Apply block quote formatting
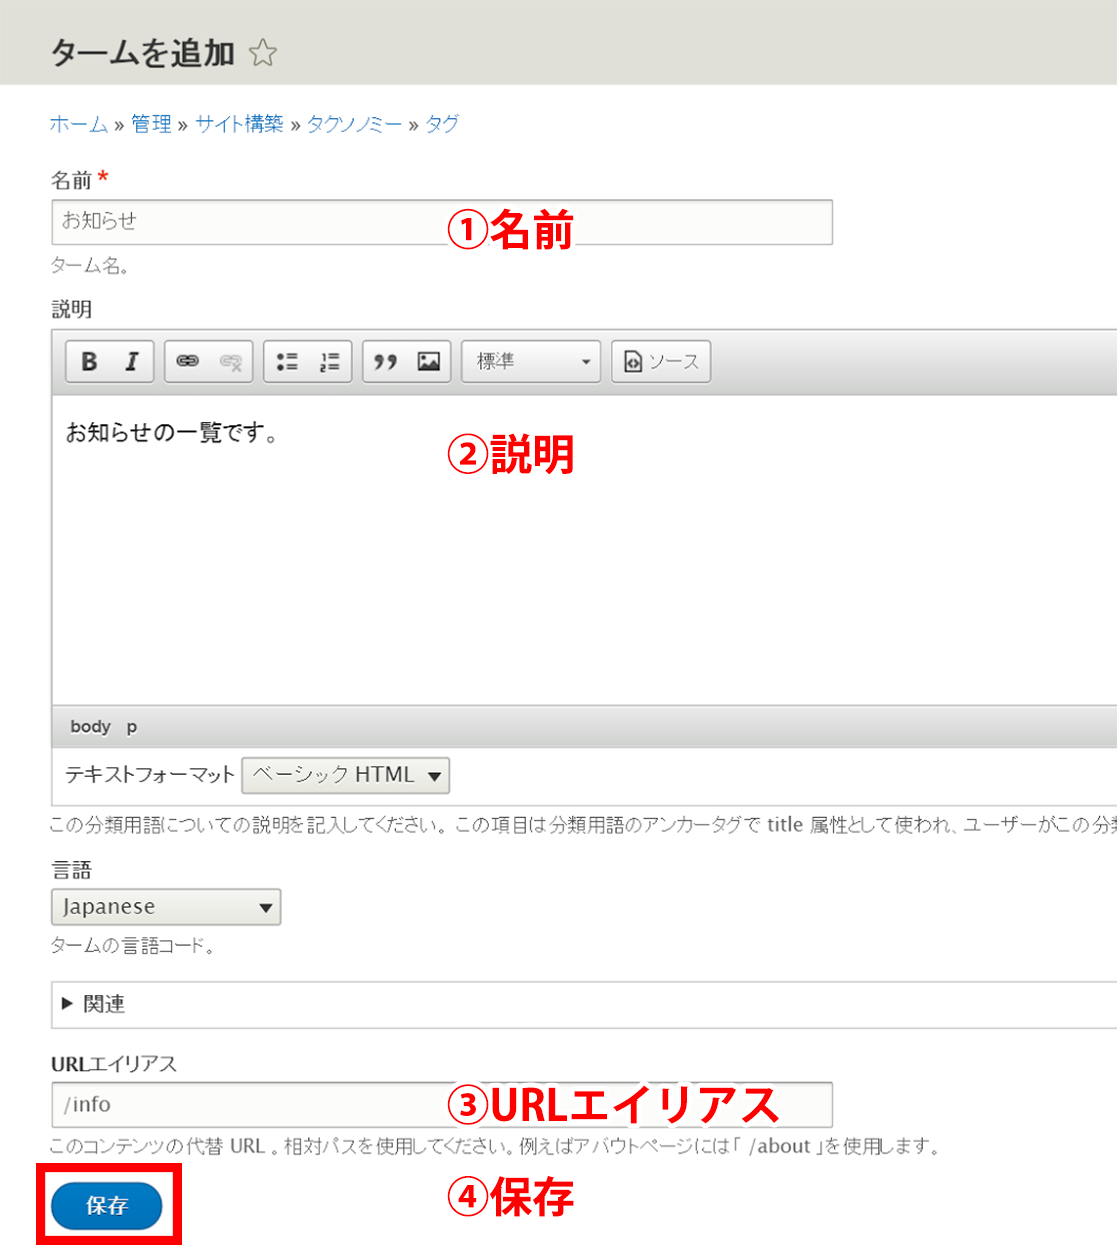This screenshot has width=1117, height=1245. [x=385, y=361]
